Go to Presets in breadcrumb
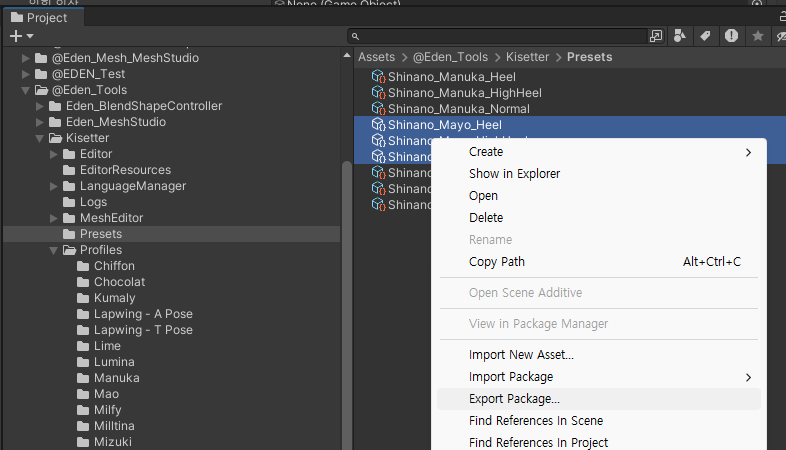786x450 pixels. (590, 57)
